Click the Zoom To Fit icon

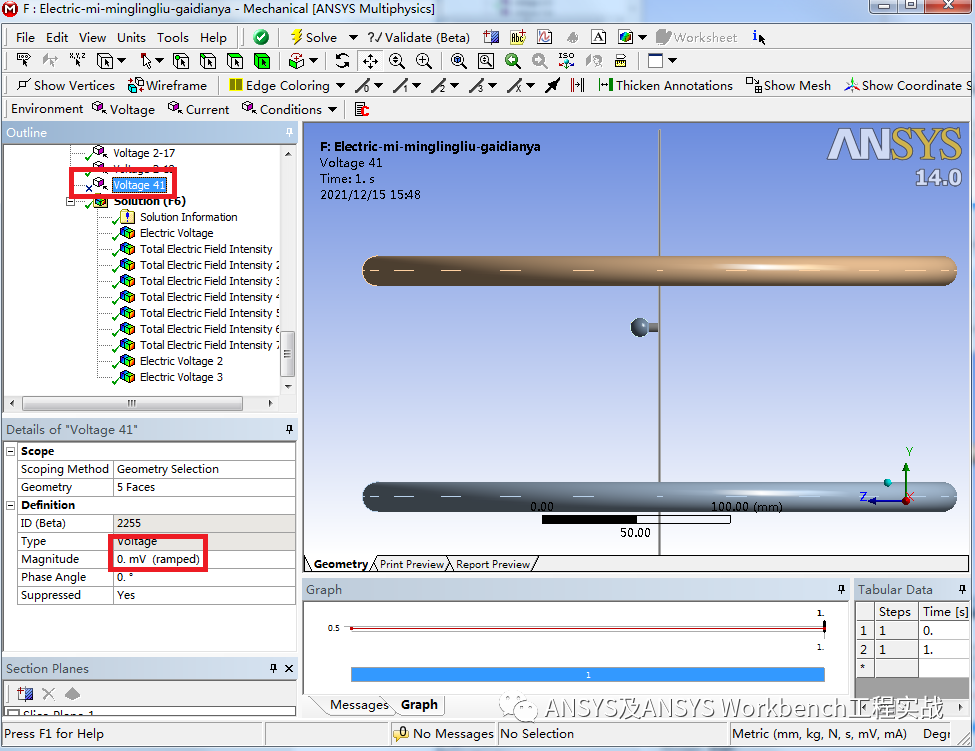point(459,61)
